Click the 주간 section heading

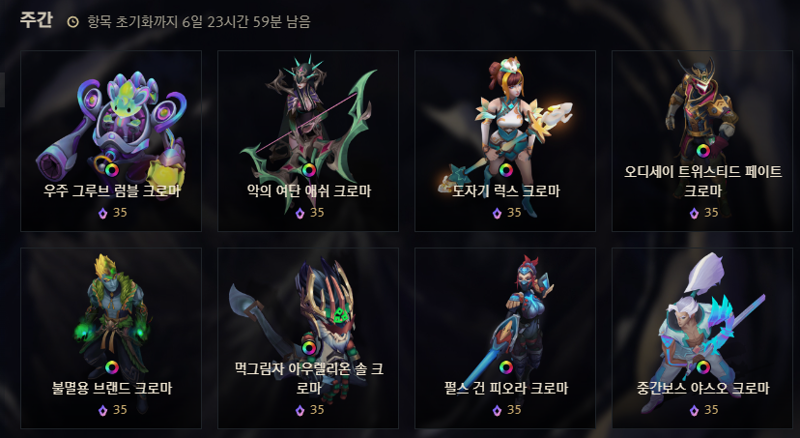[36, 20]
